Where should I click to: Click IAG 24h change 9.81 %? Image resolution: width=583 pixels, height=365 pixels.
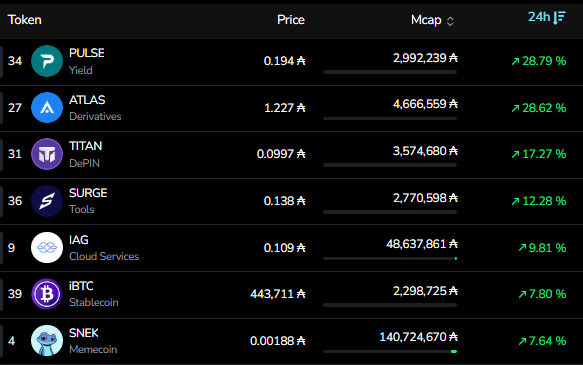[542, 248]
